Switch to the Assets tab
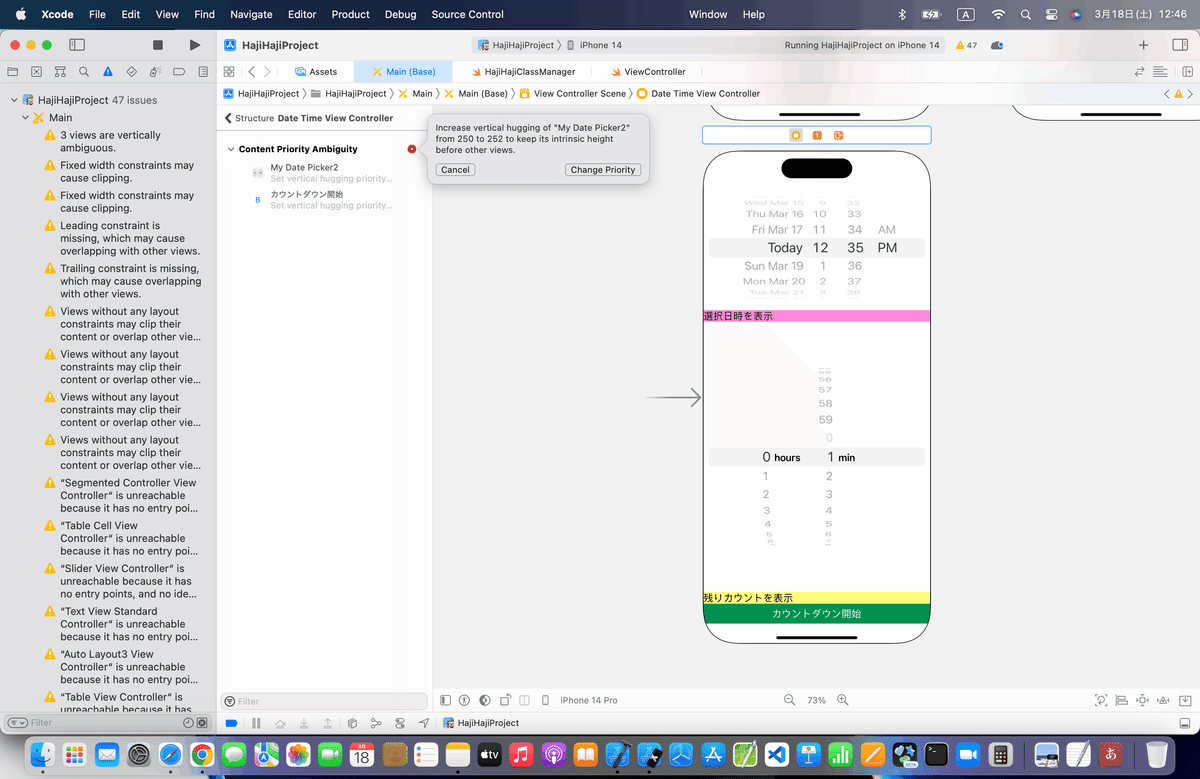Viewport: 1200px width, 779px height. tap(316, 72)
